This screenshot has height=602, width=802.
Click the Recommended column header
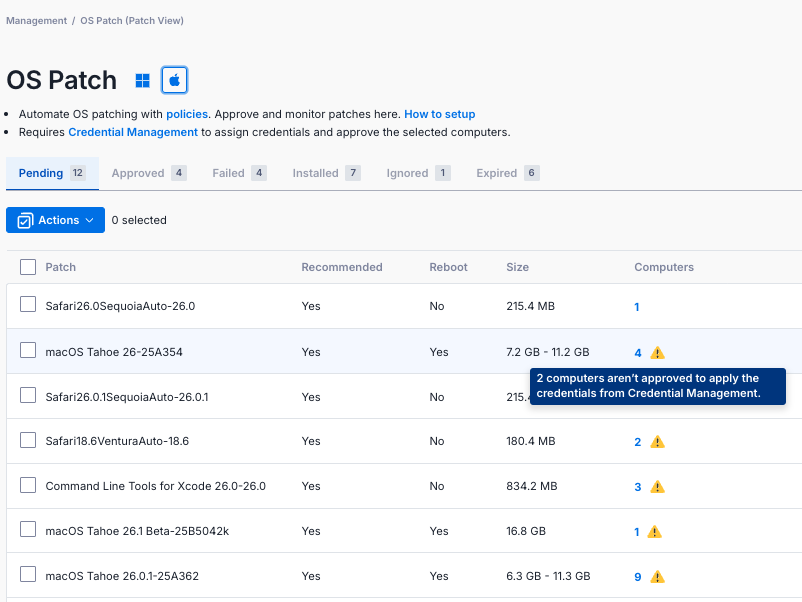342,267
